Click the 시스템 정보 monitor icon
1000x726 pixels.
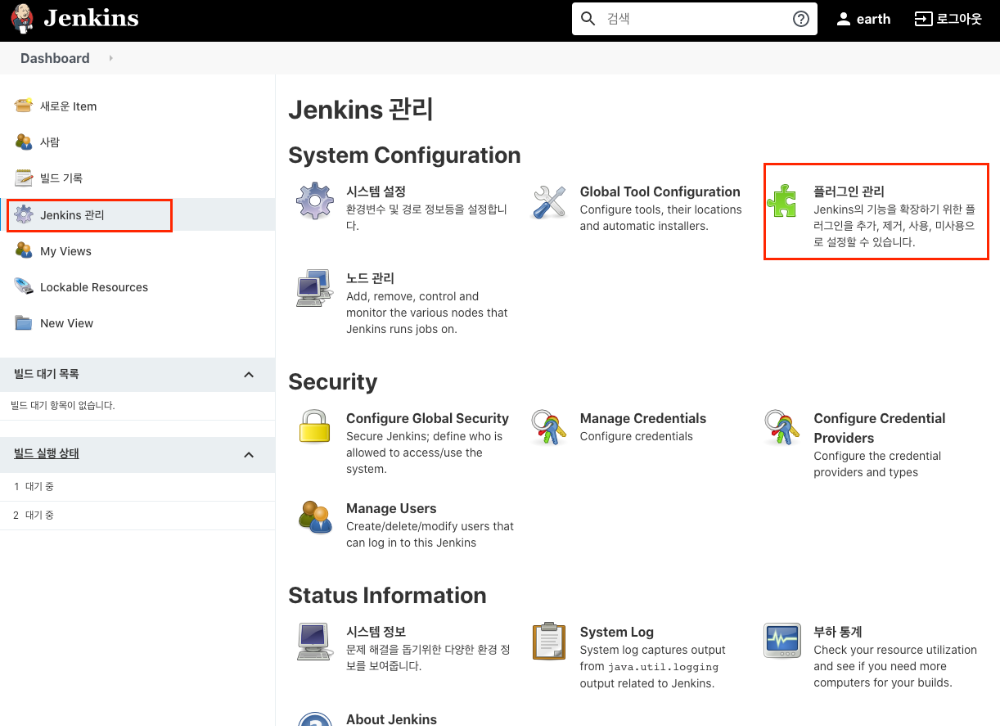(314, 641)
